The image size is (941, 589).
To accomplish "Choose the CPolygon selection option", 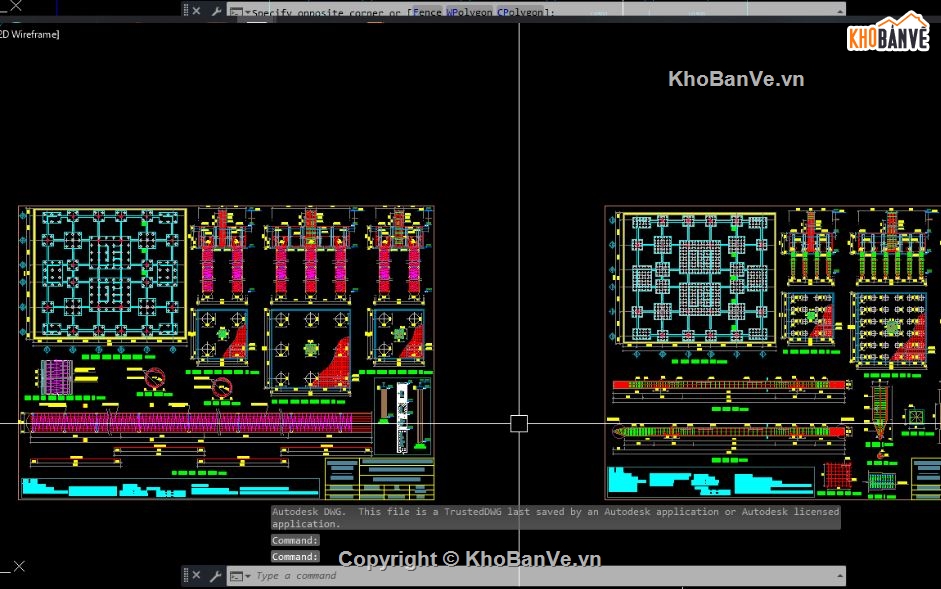I will 520,12.
